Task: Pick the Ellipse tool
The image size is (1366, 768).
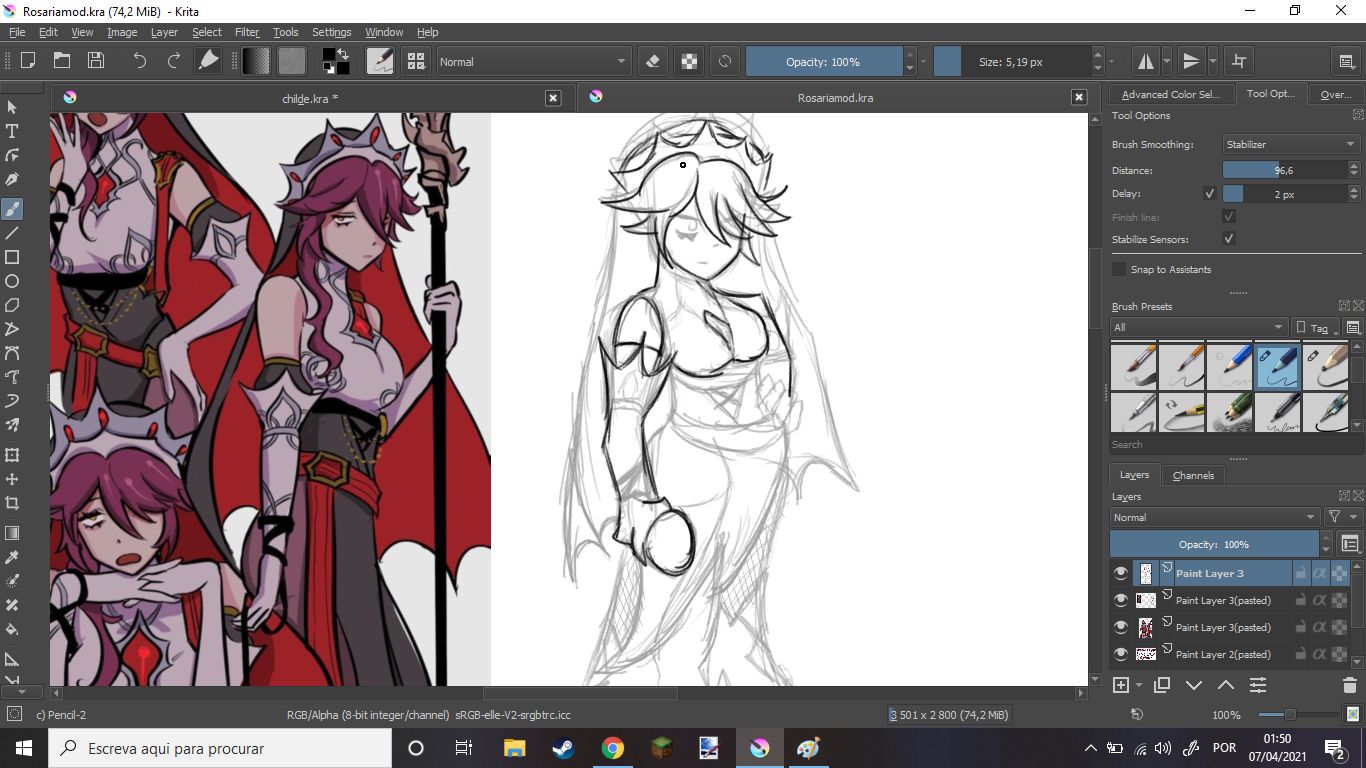Action: click(x=12, y=282)
